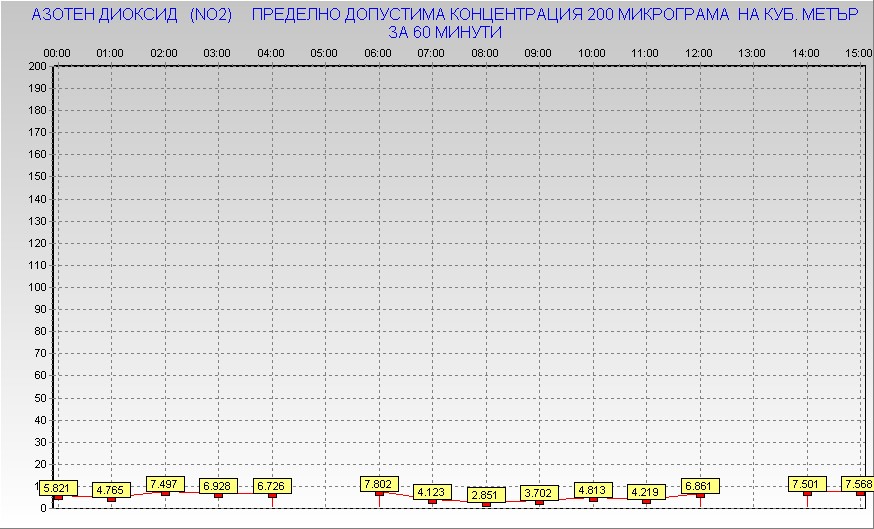
Task: Click the 5.821 data label
Action: (x=58, y=488)
